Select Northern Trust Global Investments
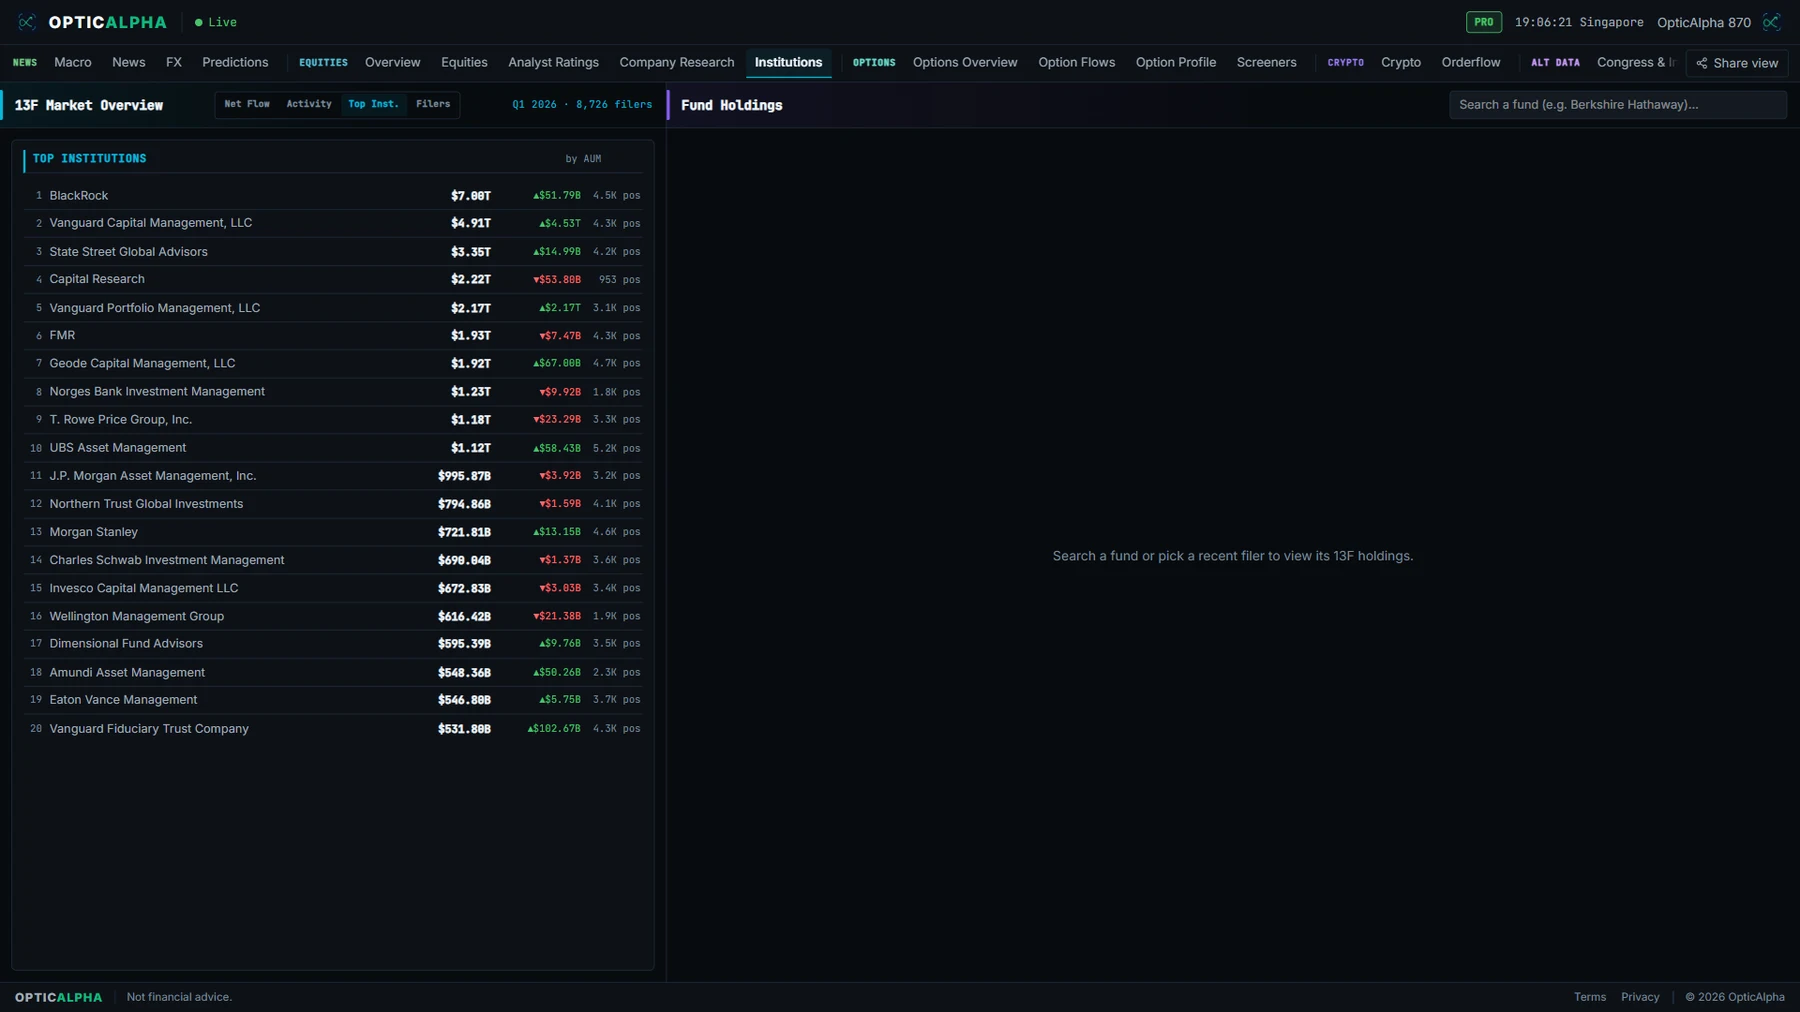 [333, 503]
